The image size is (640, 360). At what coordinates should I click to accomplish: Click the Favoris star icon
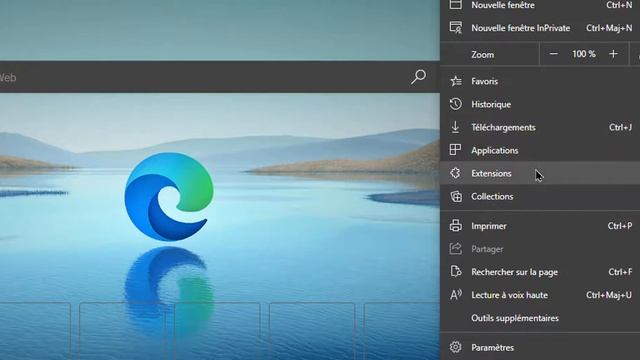(x=456, y=81)
